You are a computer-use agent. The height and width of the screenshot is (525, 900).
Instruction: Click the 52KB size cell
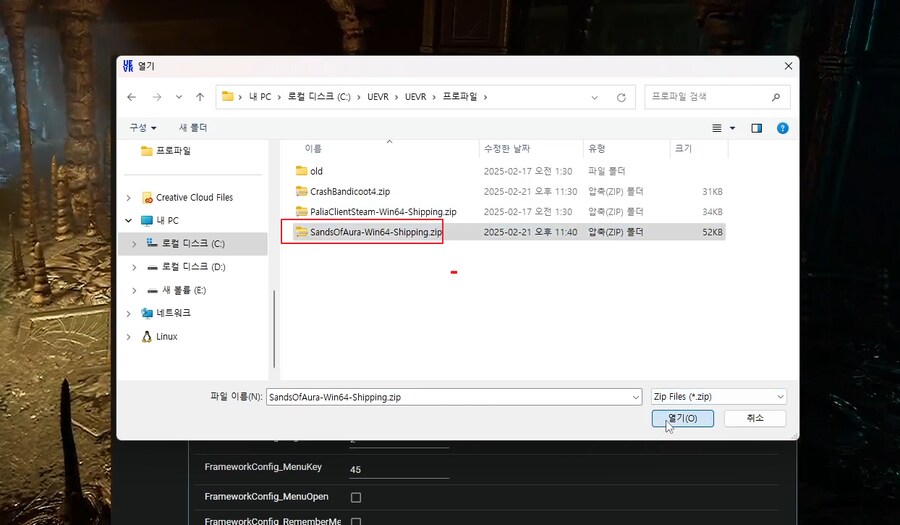pyautogui.click(x=712, y=232)
